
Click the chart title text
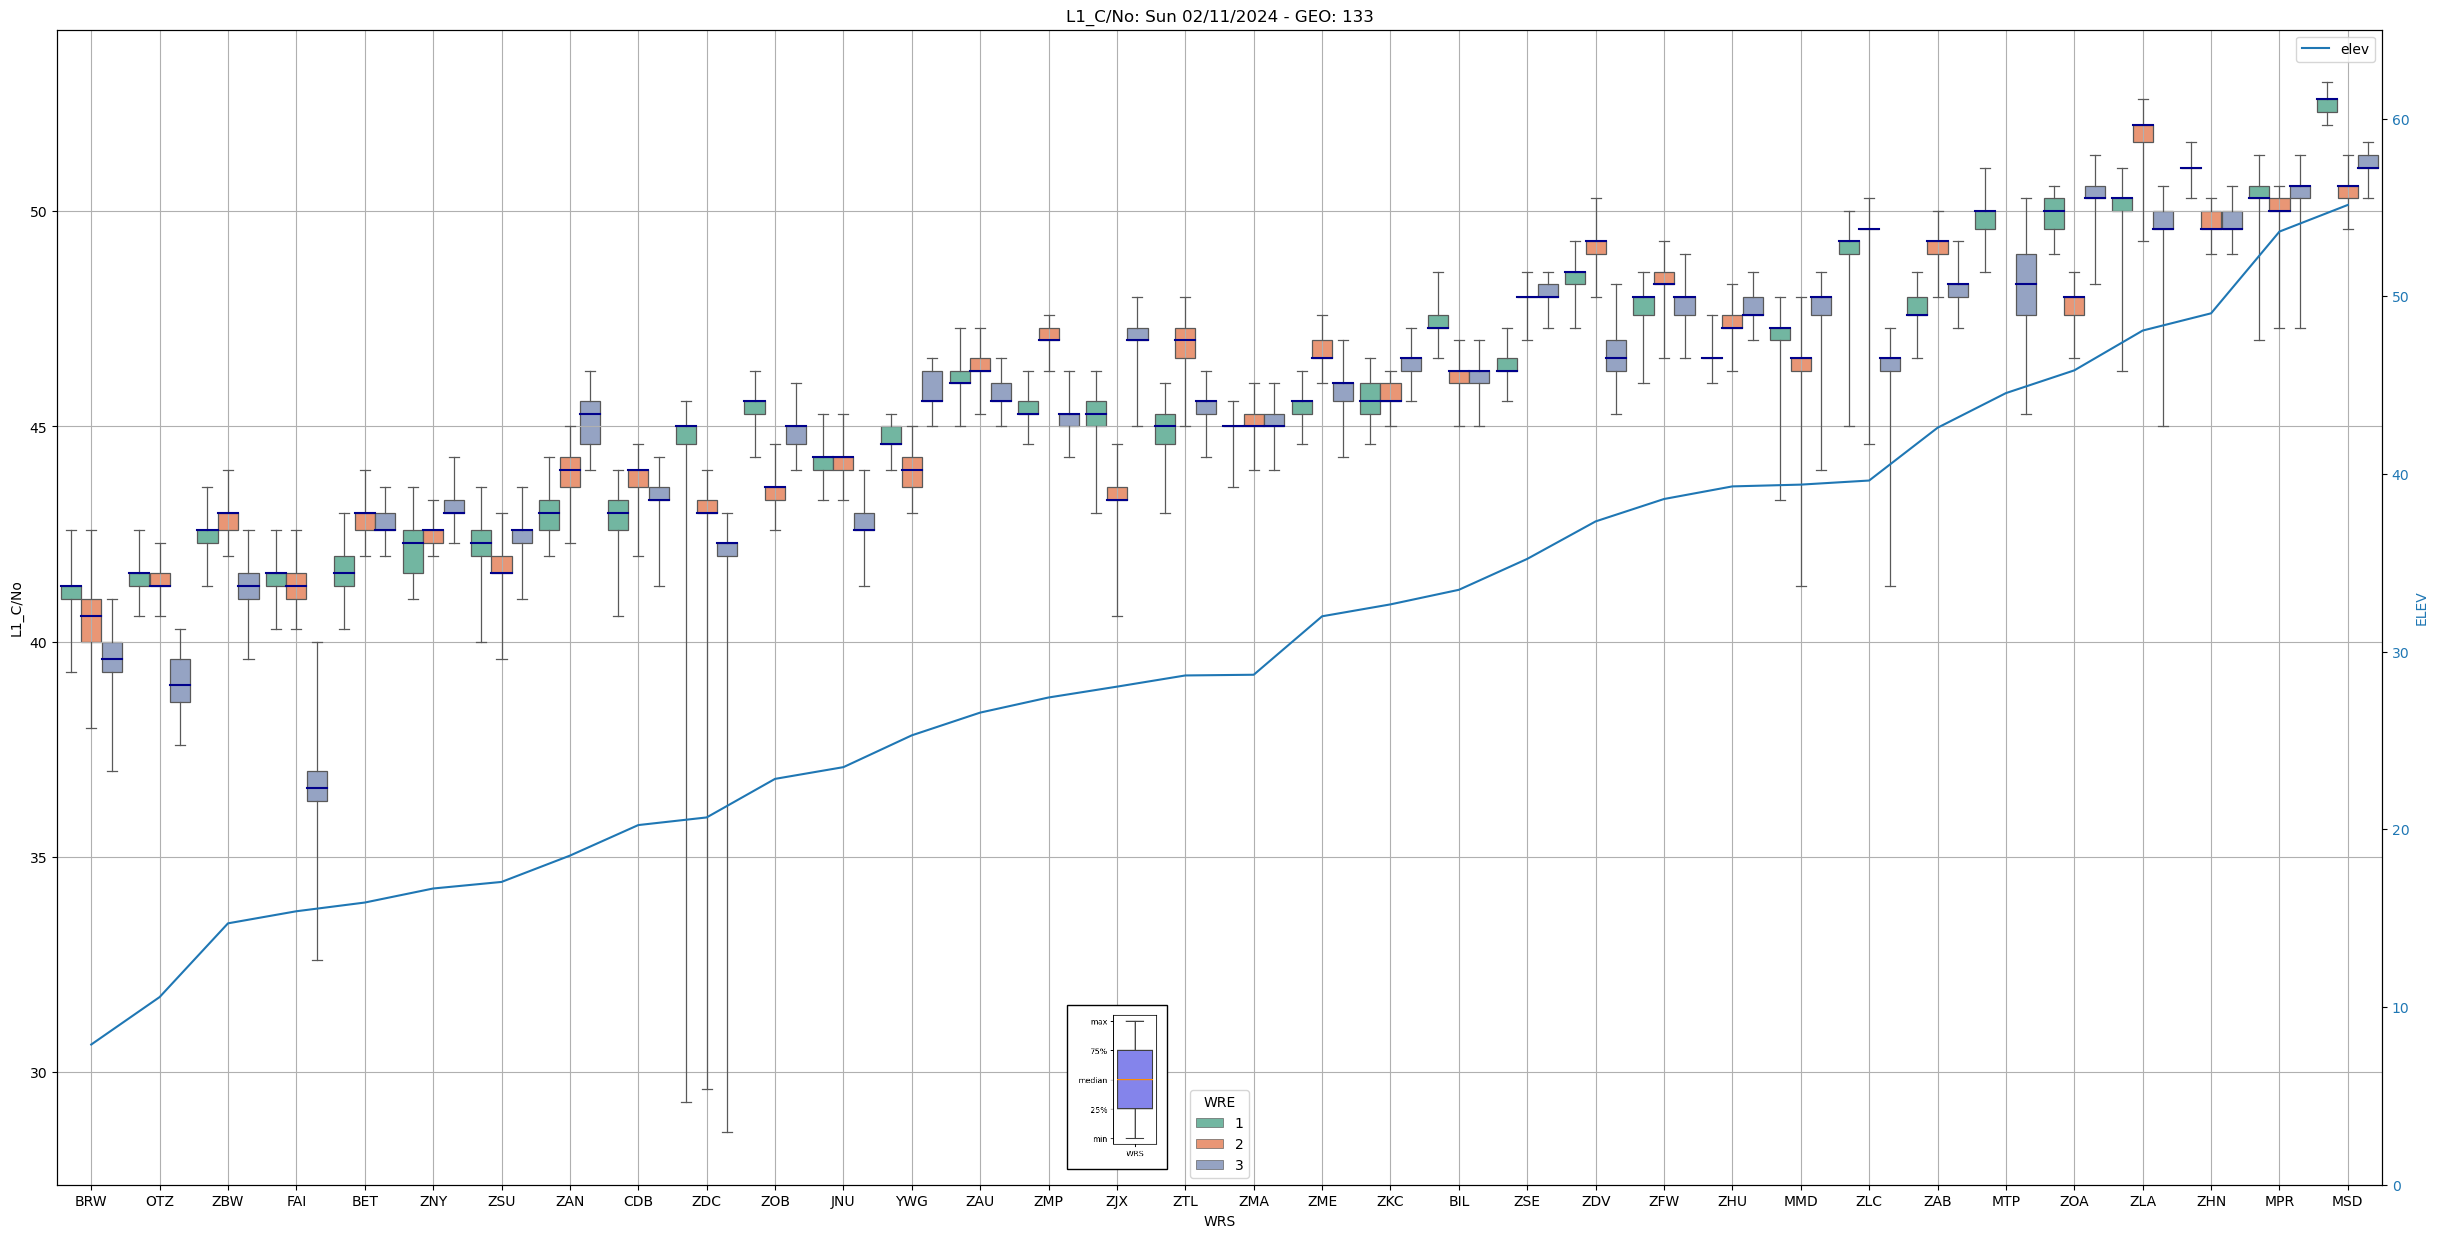1219,16
